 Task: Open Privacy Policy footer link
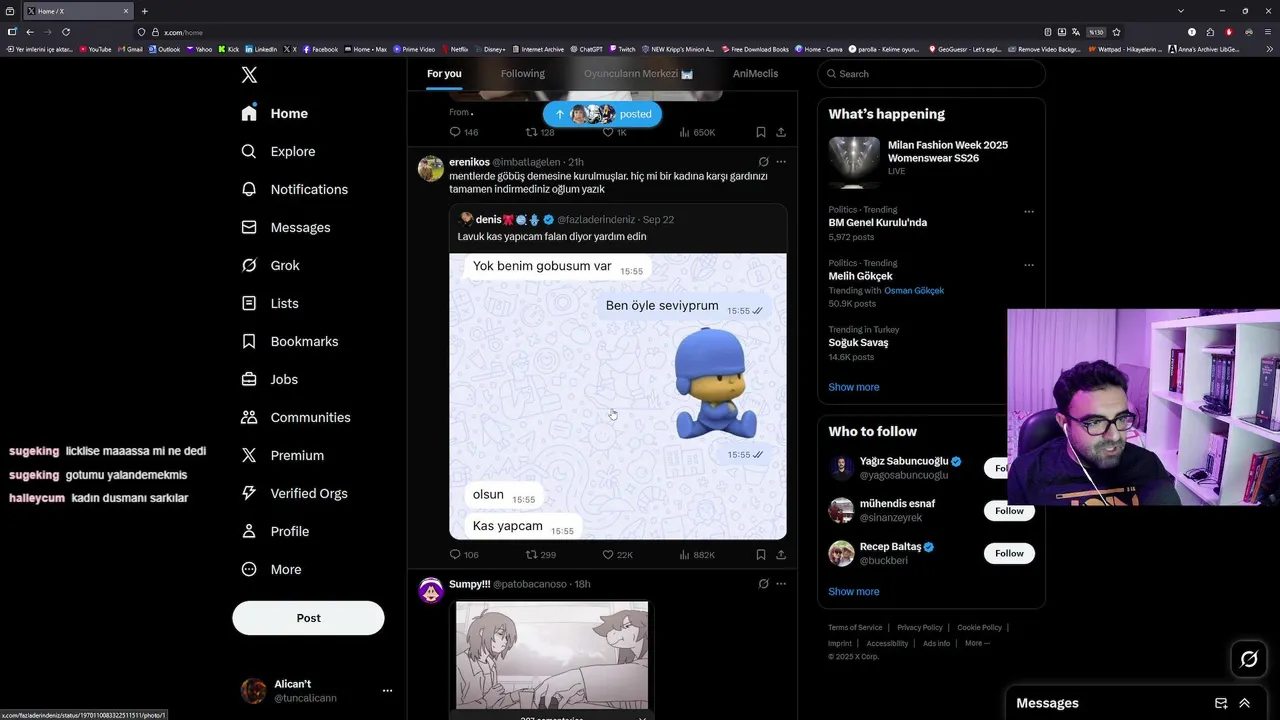tap(920, 628)
